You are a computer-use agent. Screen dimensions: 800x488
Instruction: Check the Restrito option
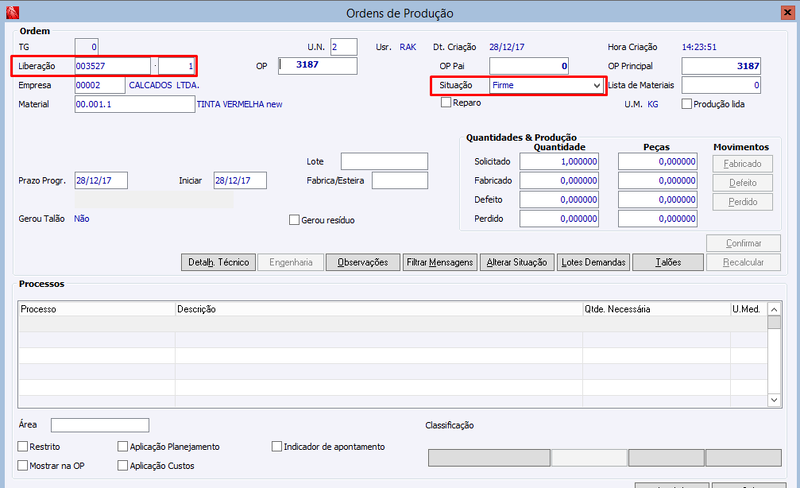pos(22,447)
